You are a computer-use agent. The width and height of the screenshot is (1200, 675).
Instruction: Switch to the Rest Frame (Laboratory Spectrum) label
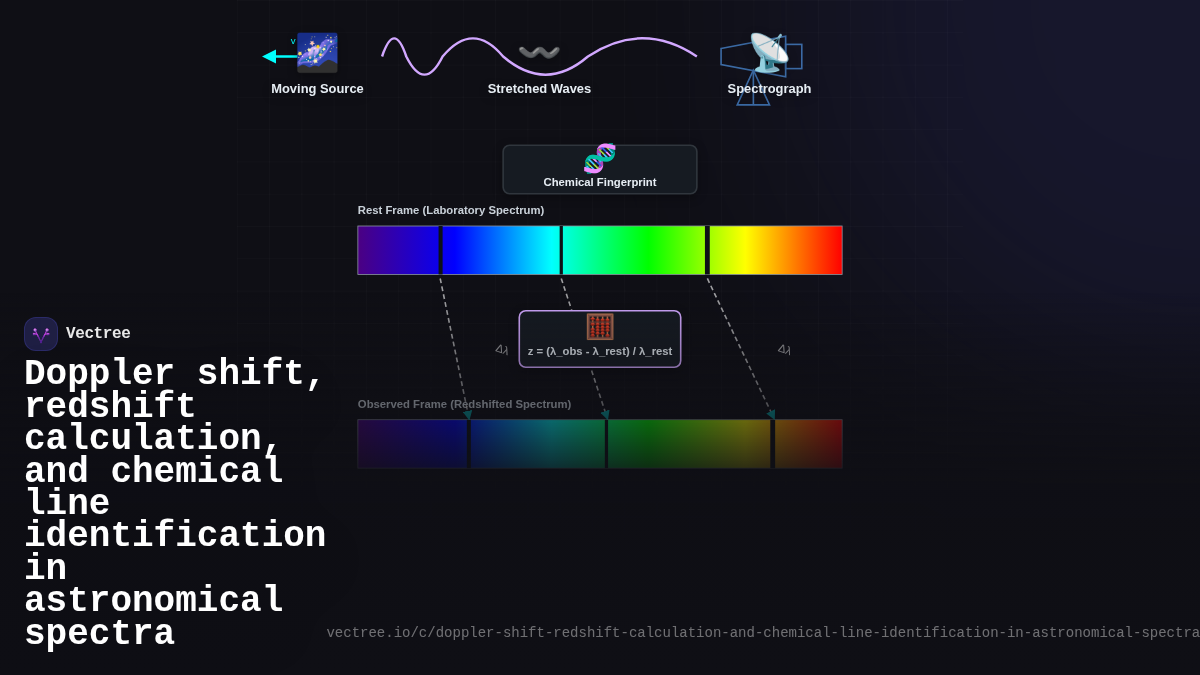tap(451, 210)
